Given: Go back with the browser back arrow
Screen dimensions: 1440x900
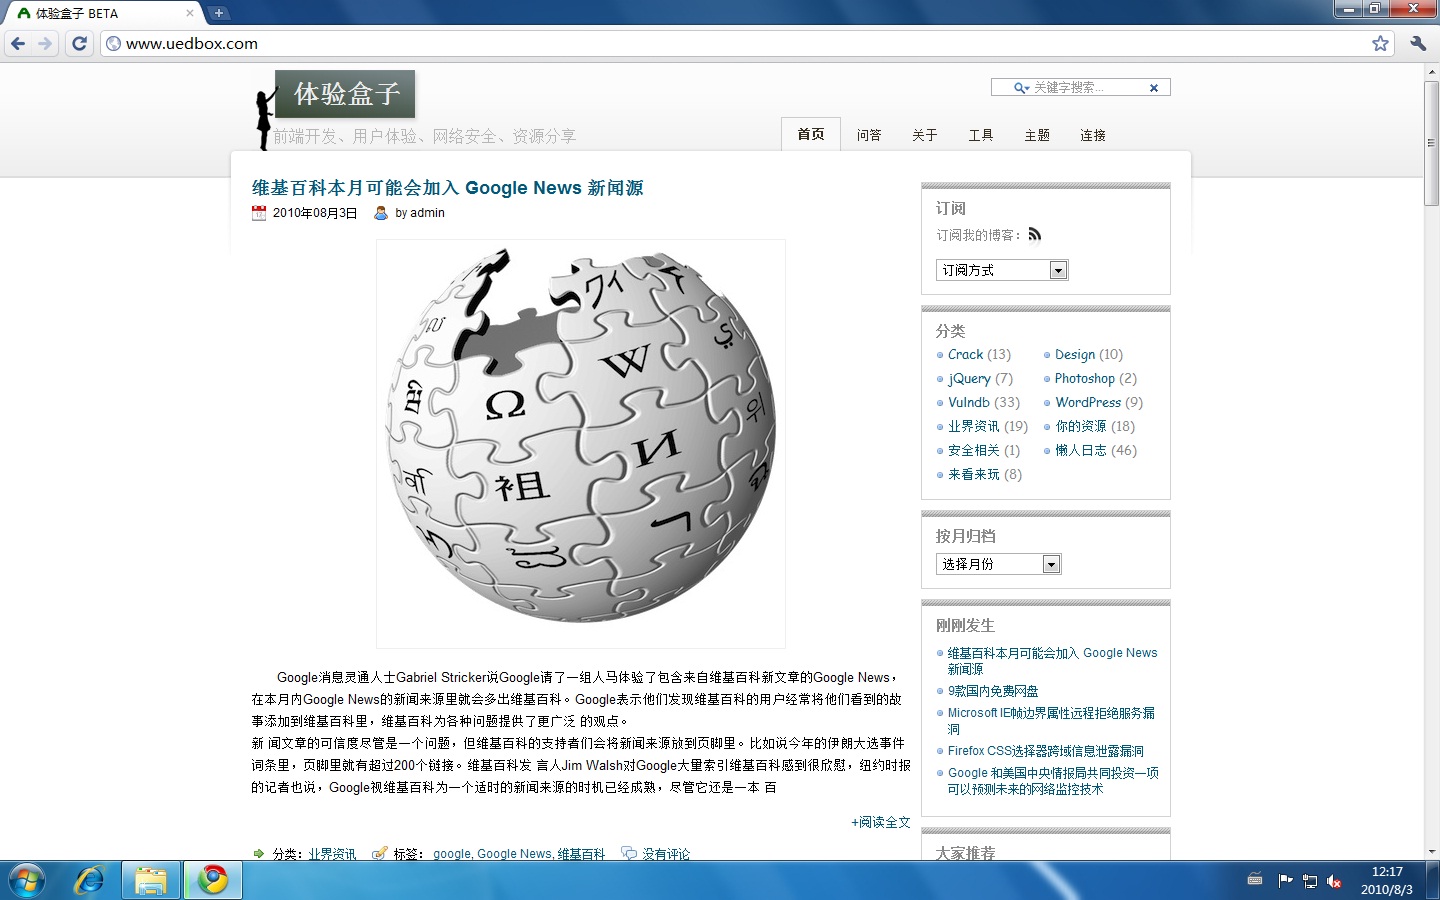Looking at the screenshot, I should (x=18, y=43).
